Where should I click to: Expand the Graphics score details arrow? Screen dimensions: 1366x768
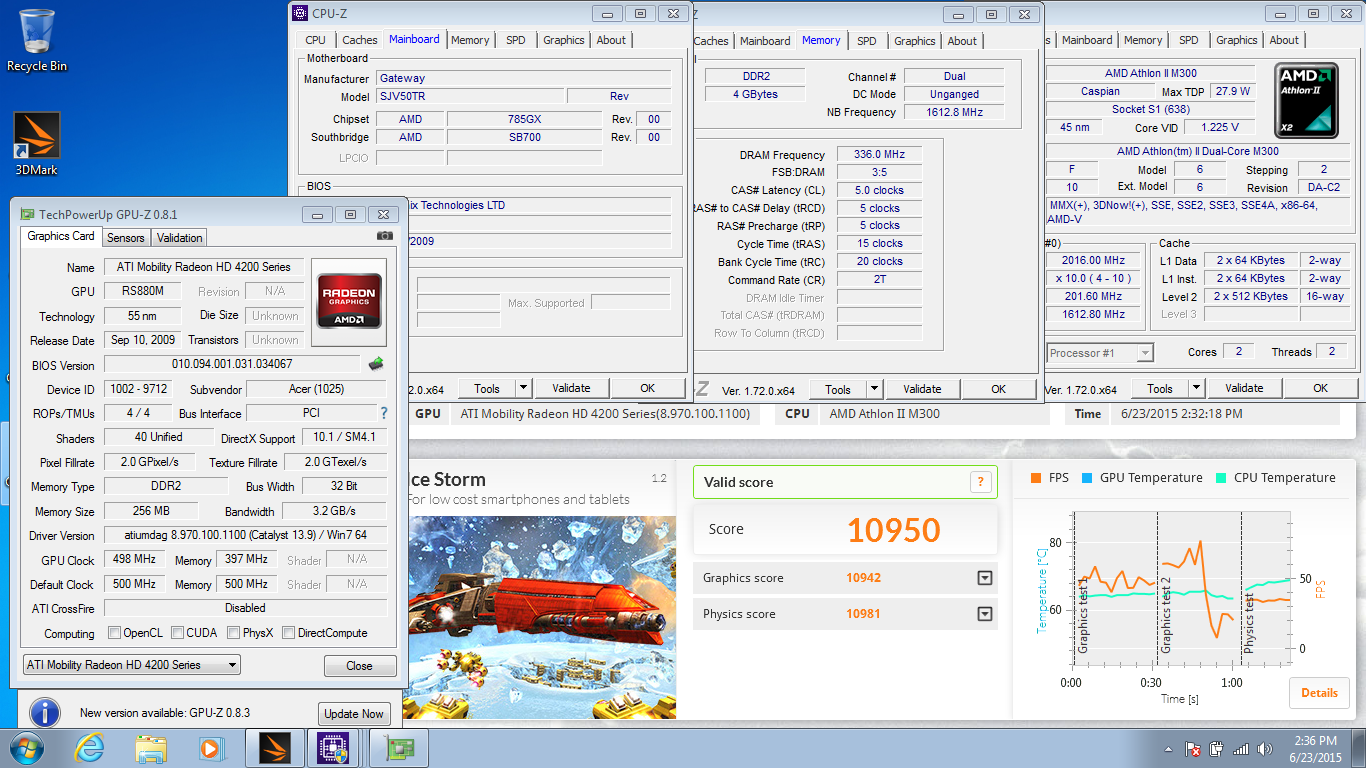coord(985,578)
